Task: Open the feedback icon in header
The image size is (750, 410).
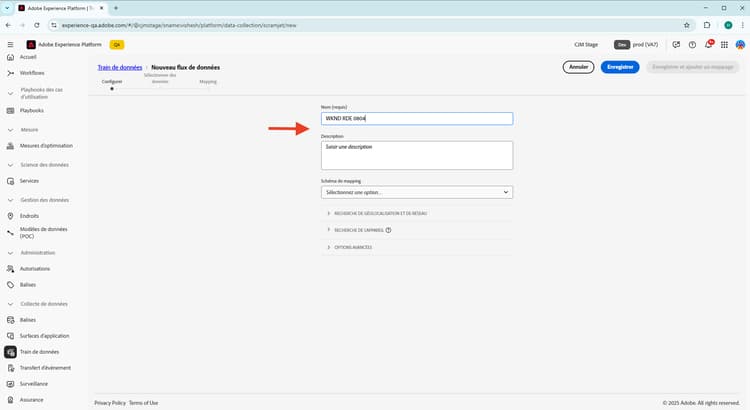Action: 676,44
